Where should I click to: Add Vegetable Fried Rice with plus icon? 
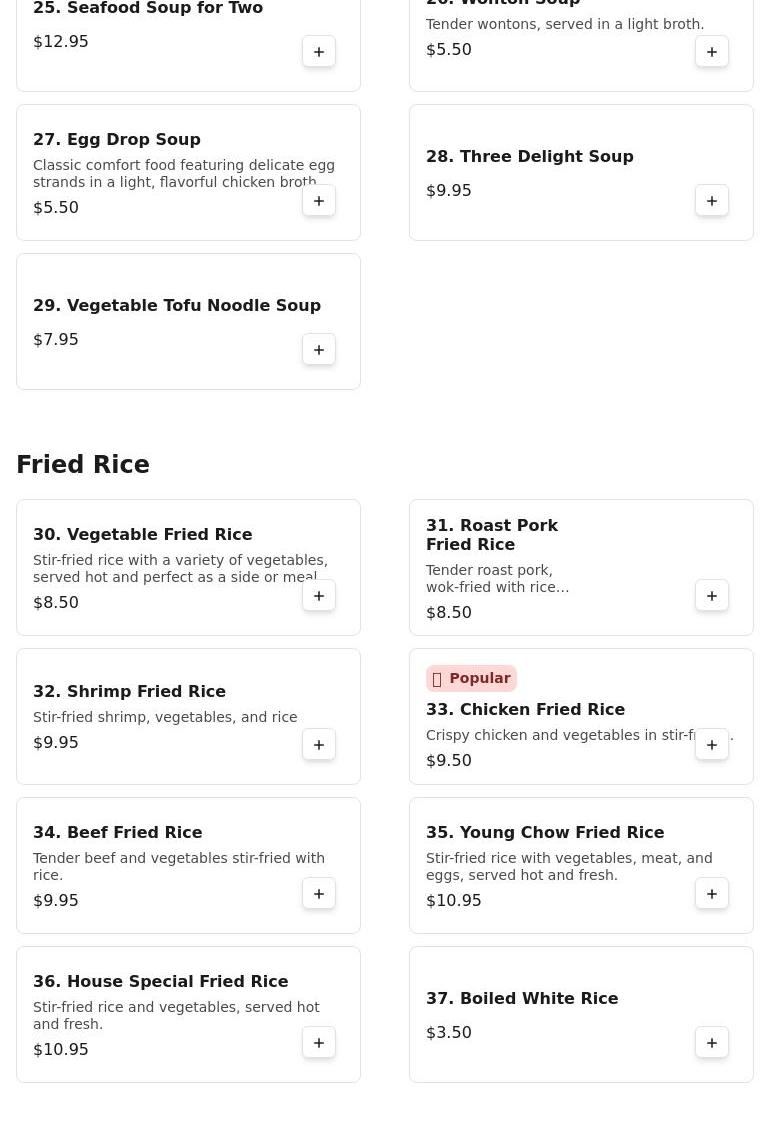319,596
